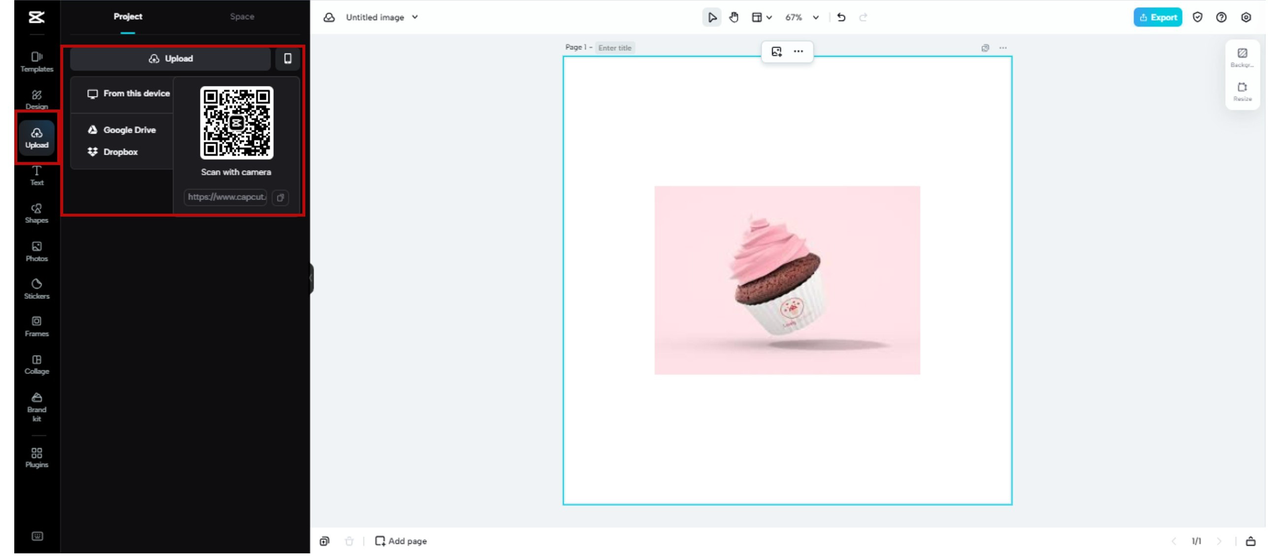Open the Design sidebar panel

(37, 99)
